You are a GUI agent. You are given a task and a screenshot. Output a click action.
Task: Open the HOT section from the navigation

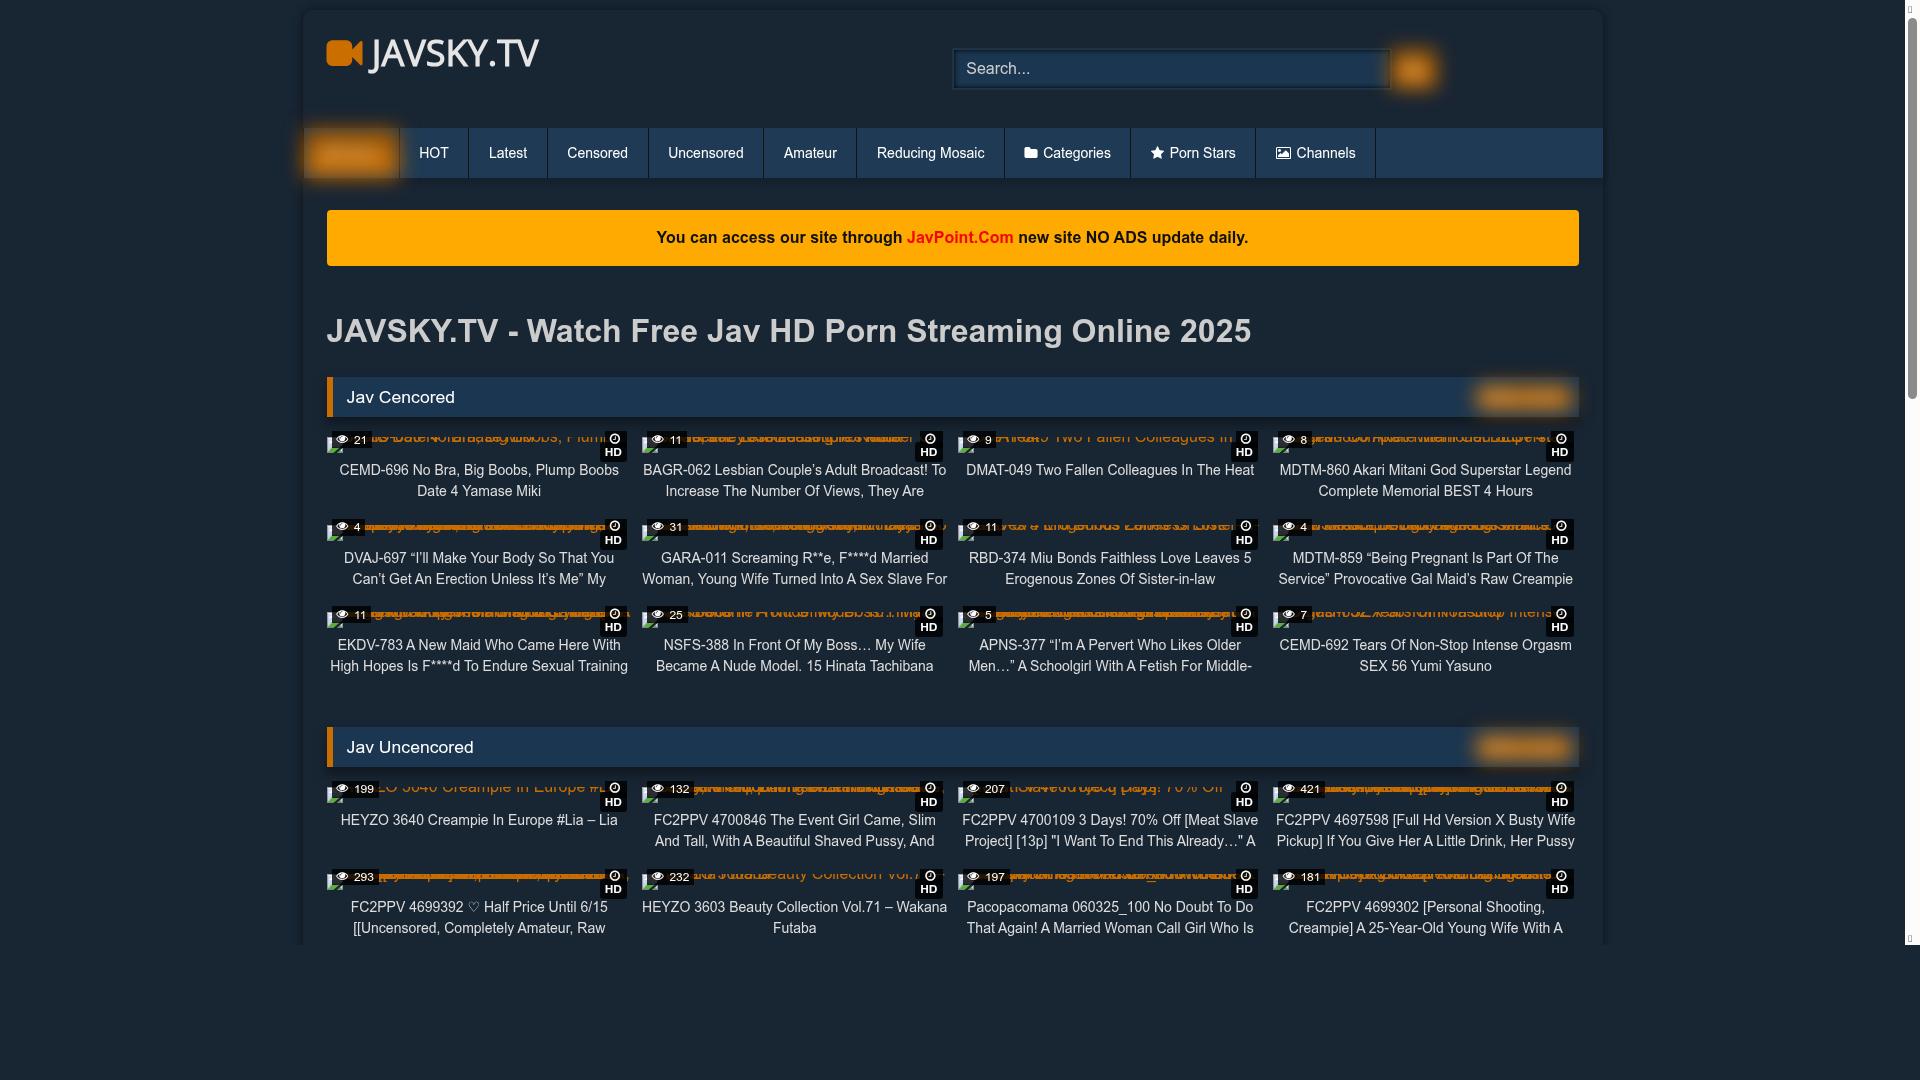point(434,153)
